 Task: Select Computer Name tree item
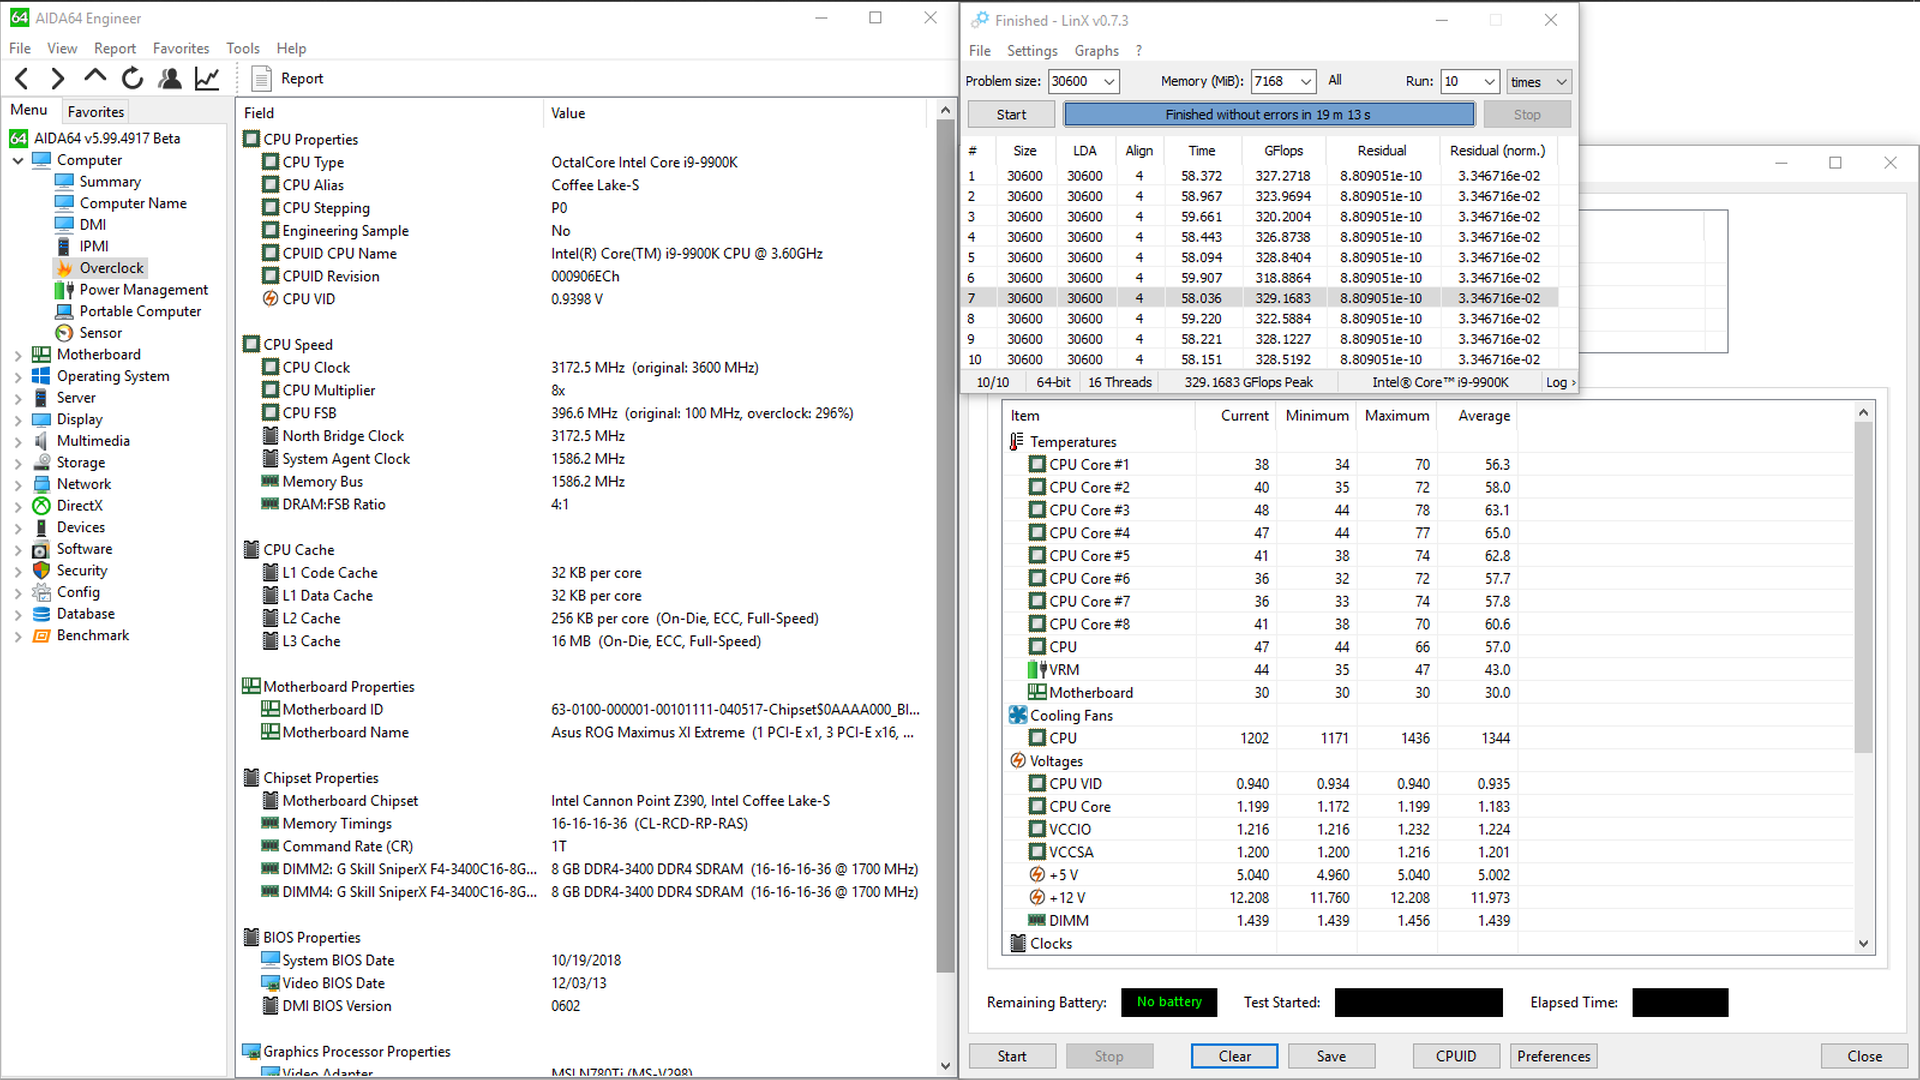(133, 203)
